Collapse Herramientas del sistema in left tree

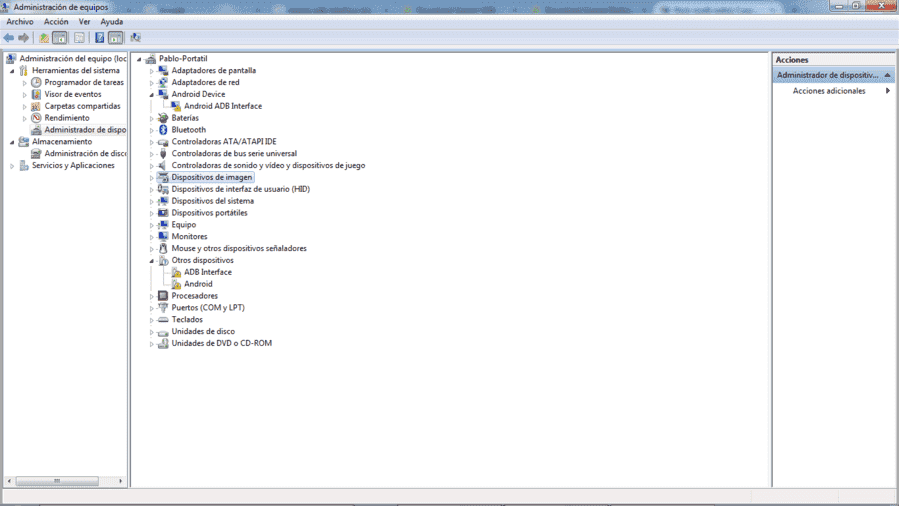12,71
